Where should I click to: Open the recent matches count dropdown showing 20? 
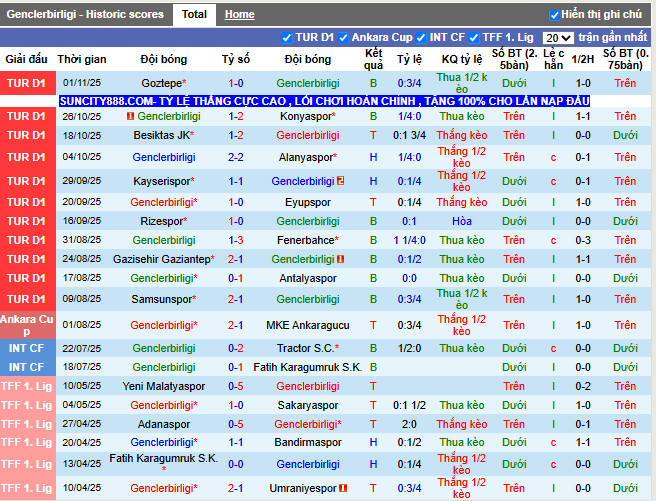point(558,38)
